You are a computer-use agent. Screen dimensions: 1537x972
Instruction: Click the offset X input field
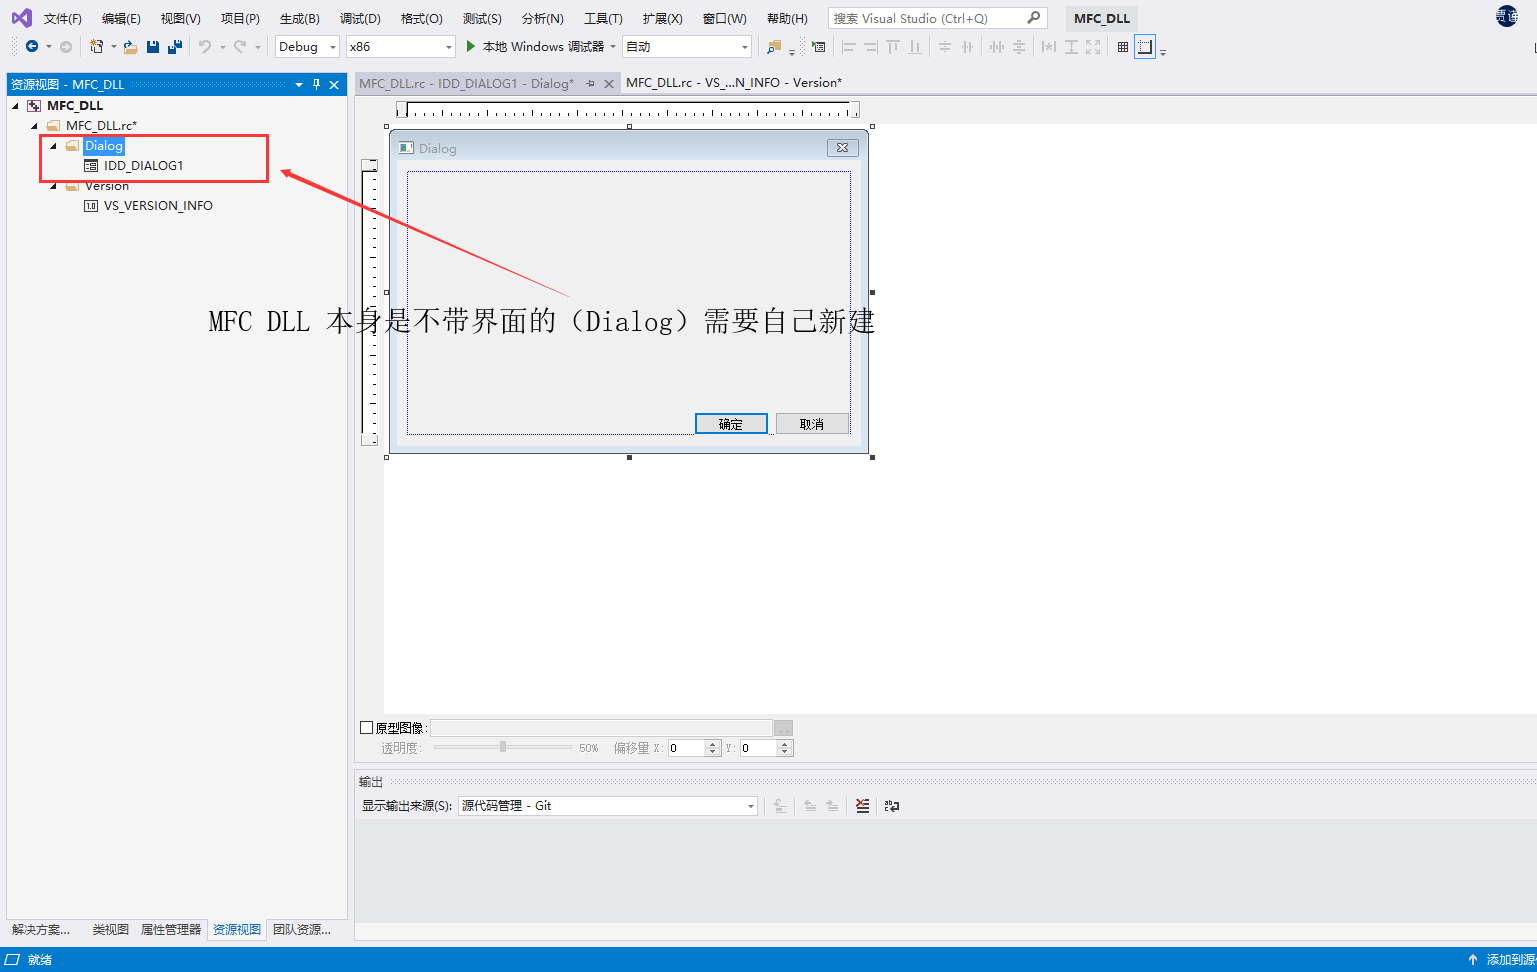tap(686, 748)
